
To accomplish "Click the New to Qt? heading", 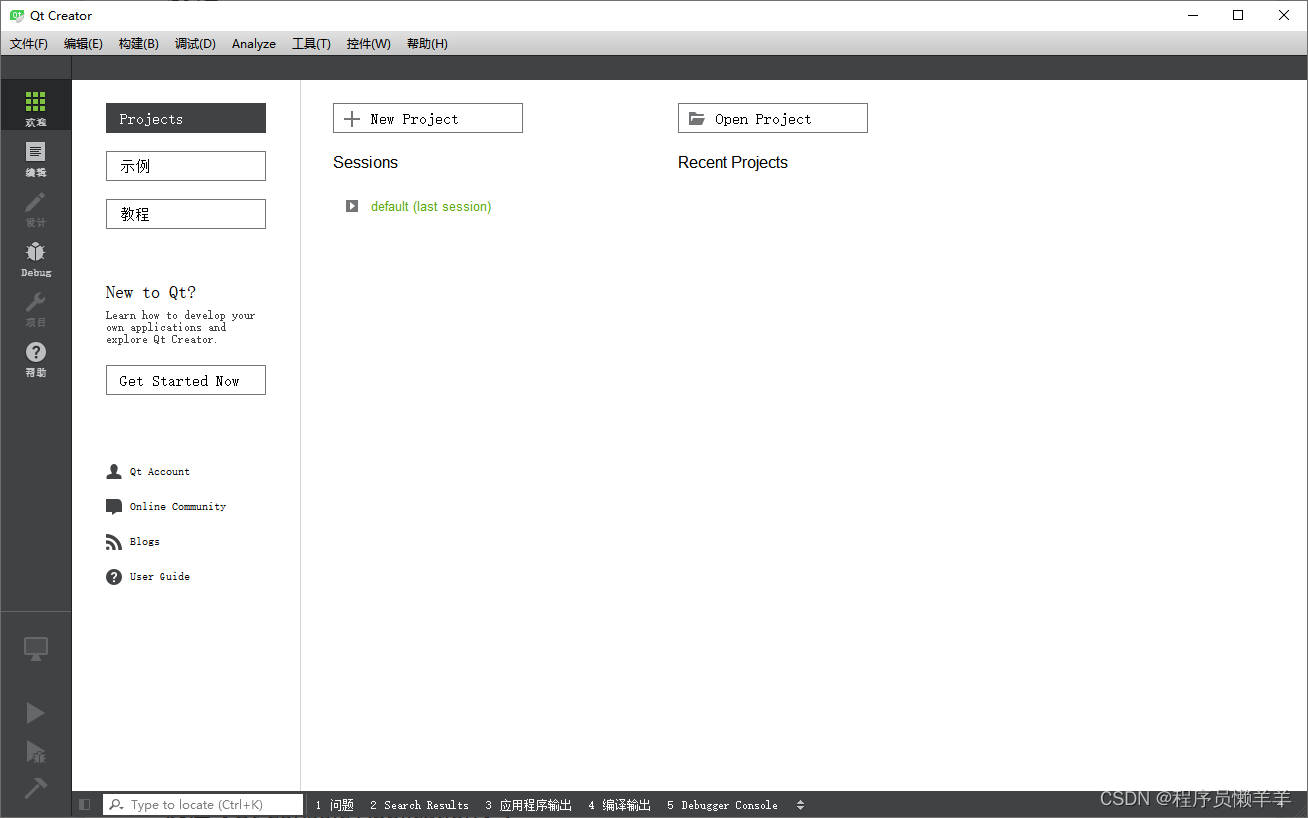I will coord(151,292).
